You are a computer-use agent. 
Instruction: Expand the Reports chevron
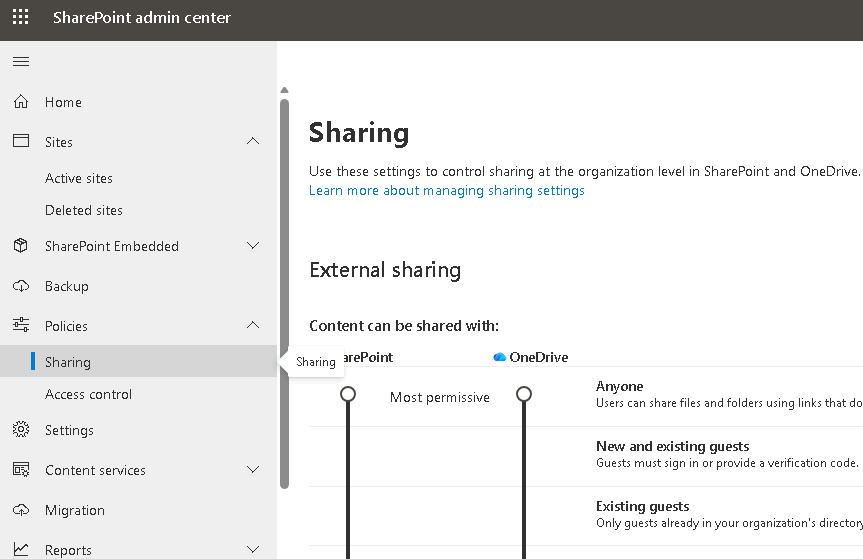(253, 549)
